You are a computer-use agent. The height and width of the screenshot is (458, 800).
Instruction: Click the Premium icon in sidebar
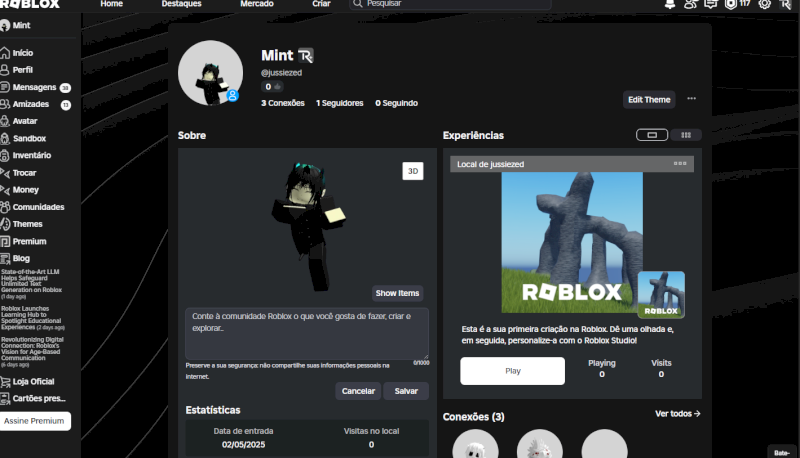coord(5,241)
